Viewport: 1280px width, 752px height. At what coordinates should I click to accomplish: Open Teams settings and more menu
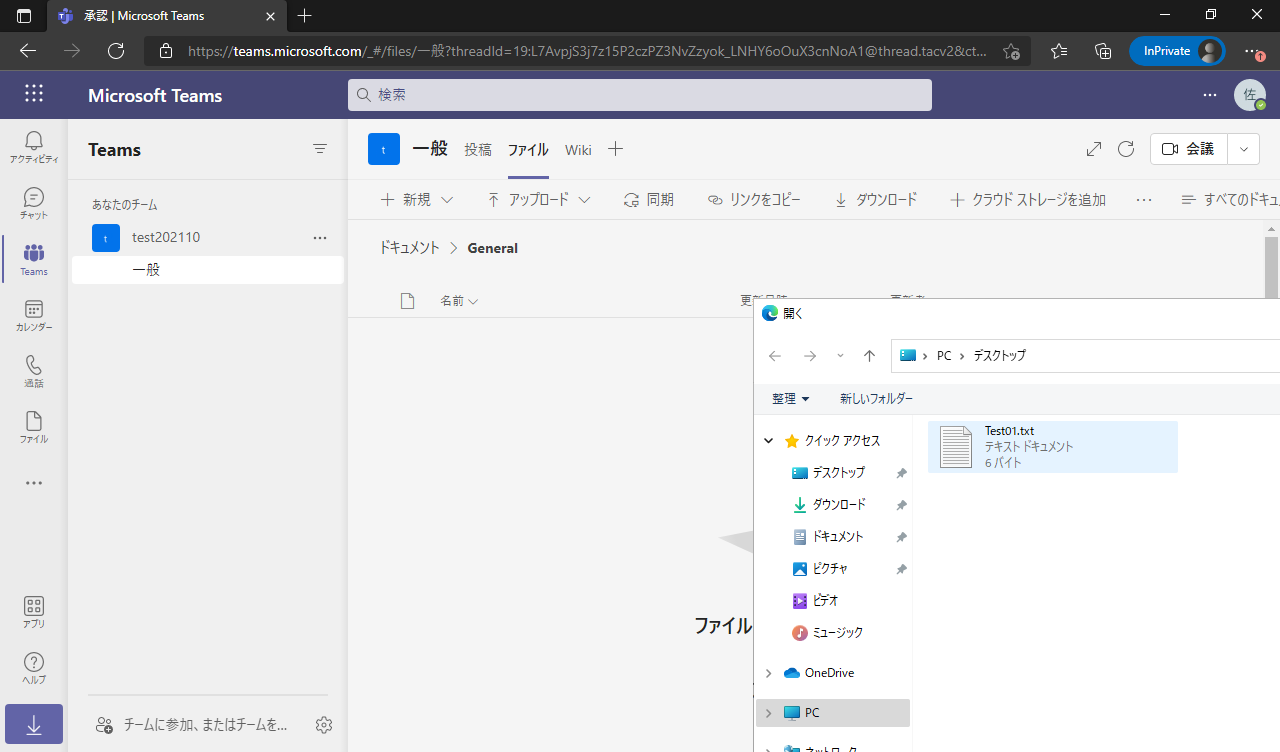[1210, 95]
